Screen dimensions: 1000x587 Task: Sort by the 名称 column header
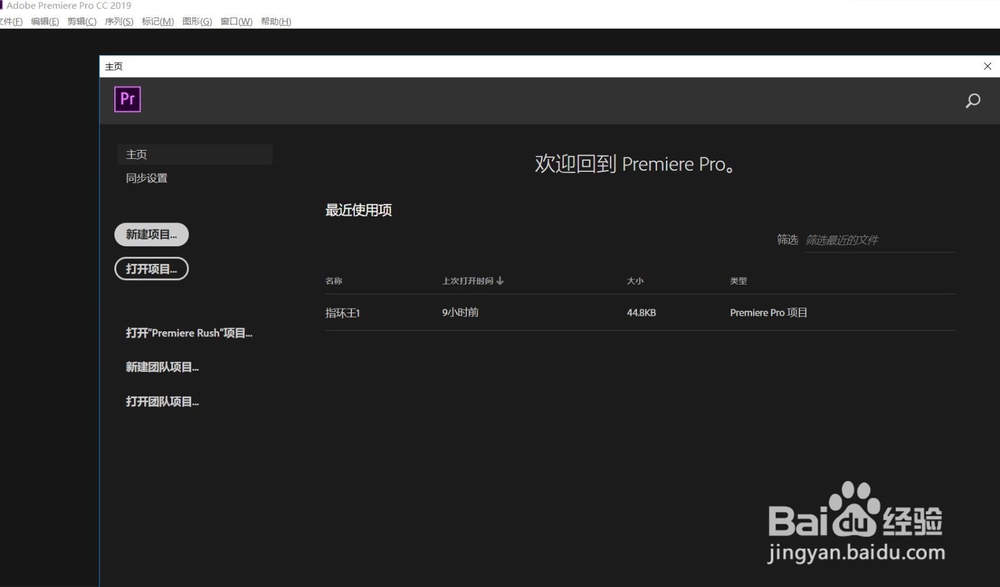[x=334, y=281]
